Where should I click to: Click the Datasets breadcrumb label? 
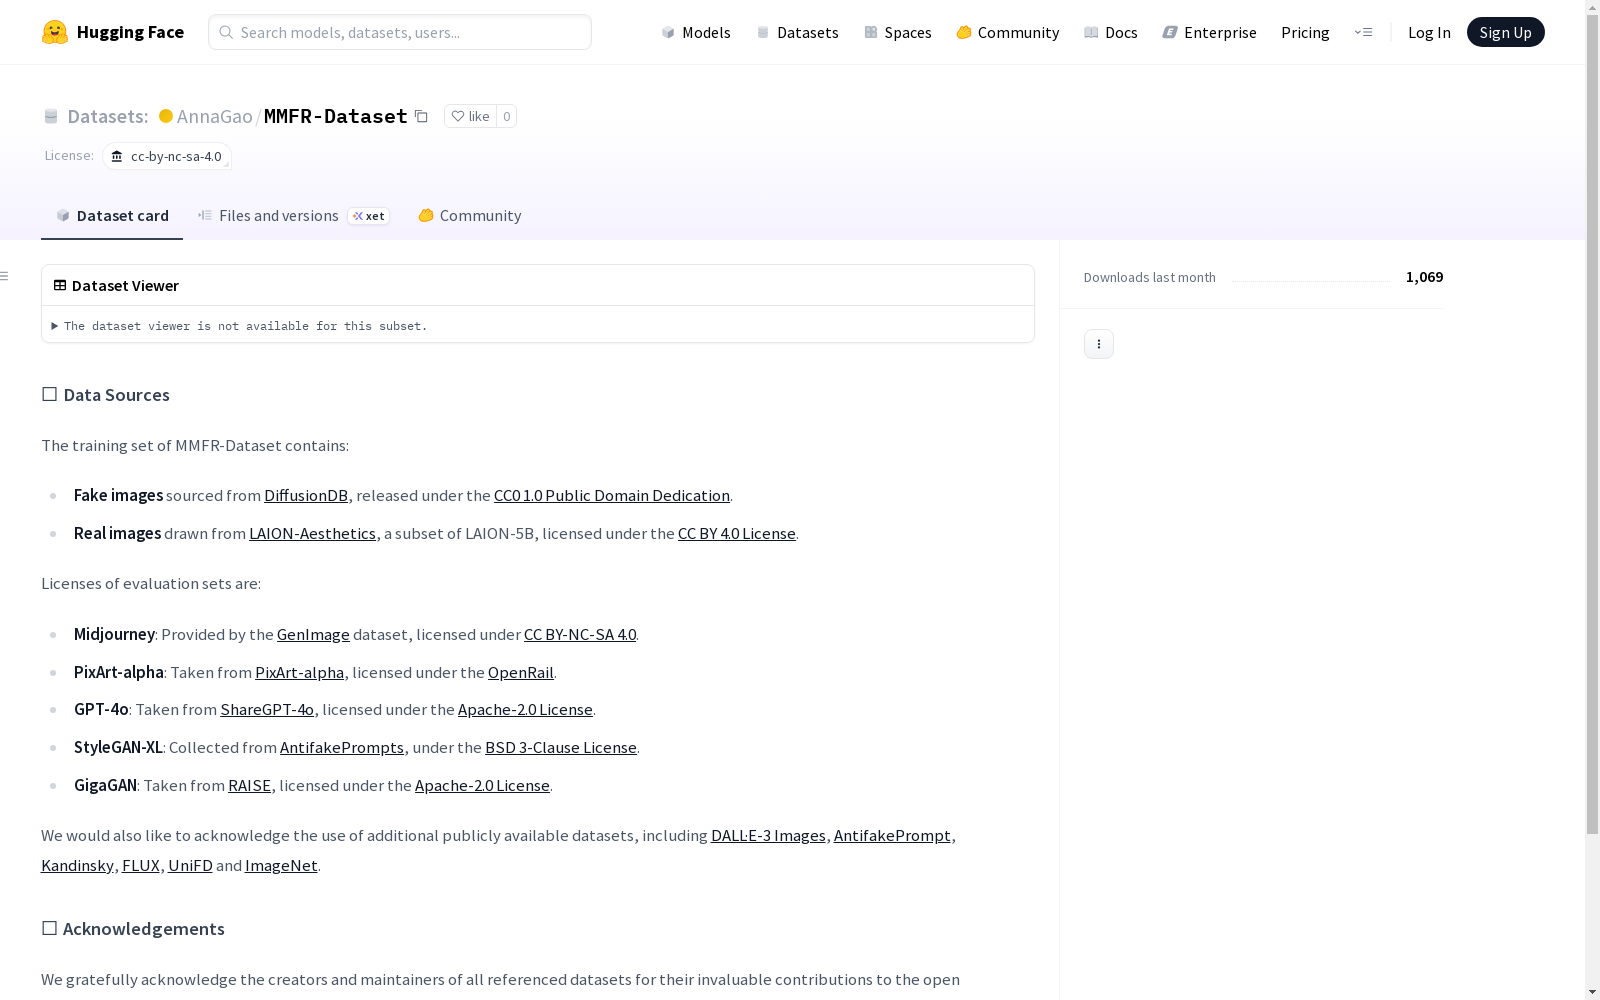108,117
